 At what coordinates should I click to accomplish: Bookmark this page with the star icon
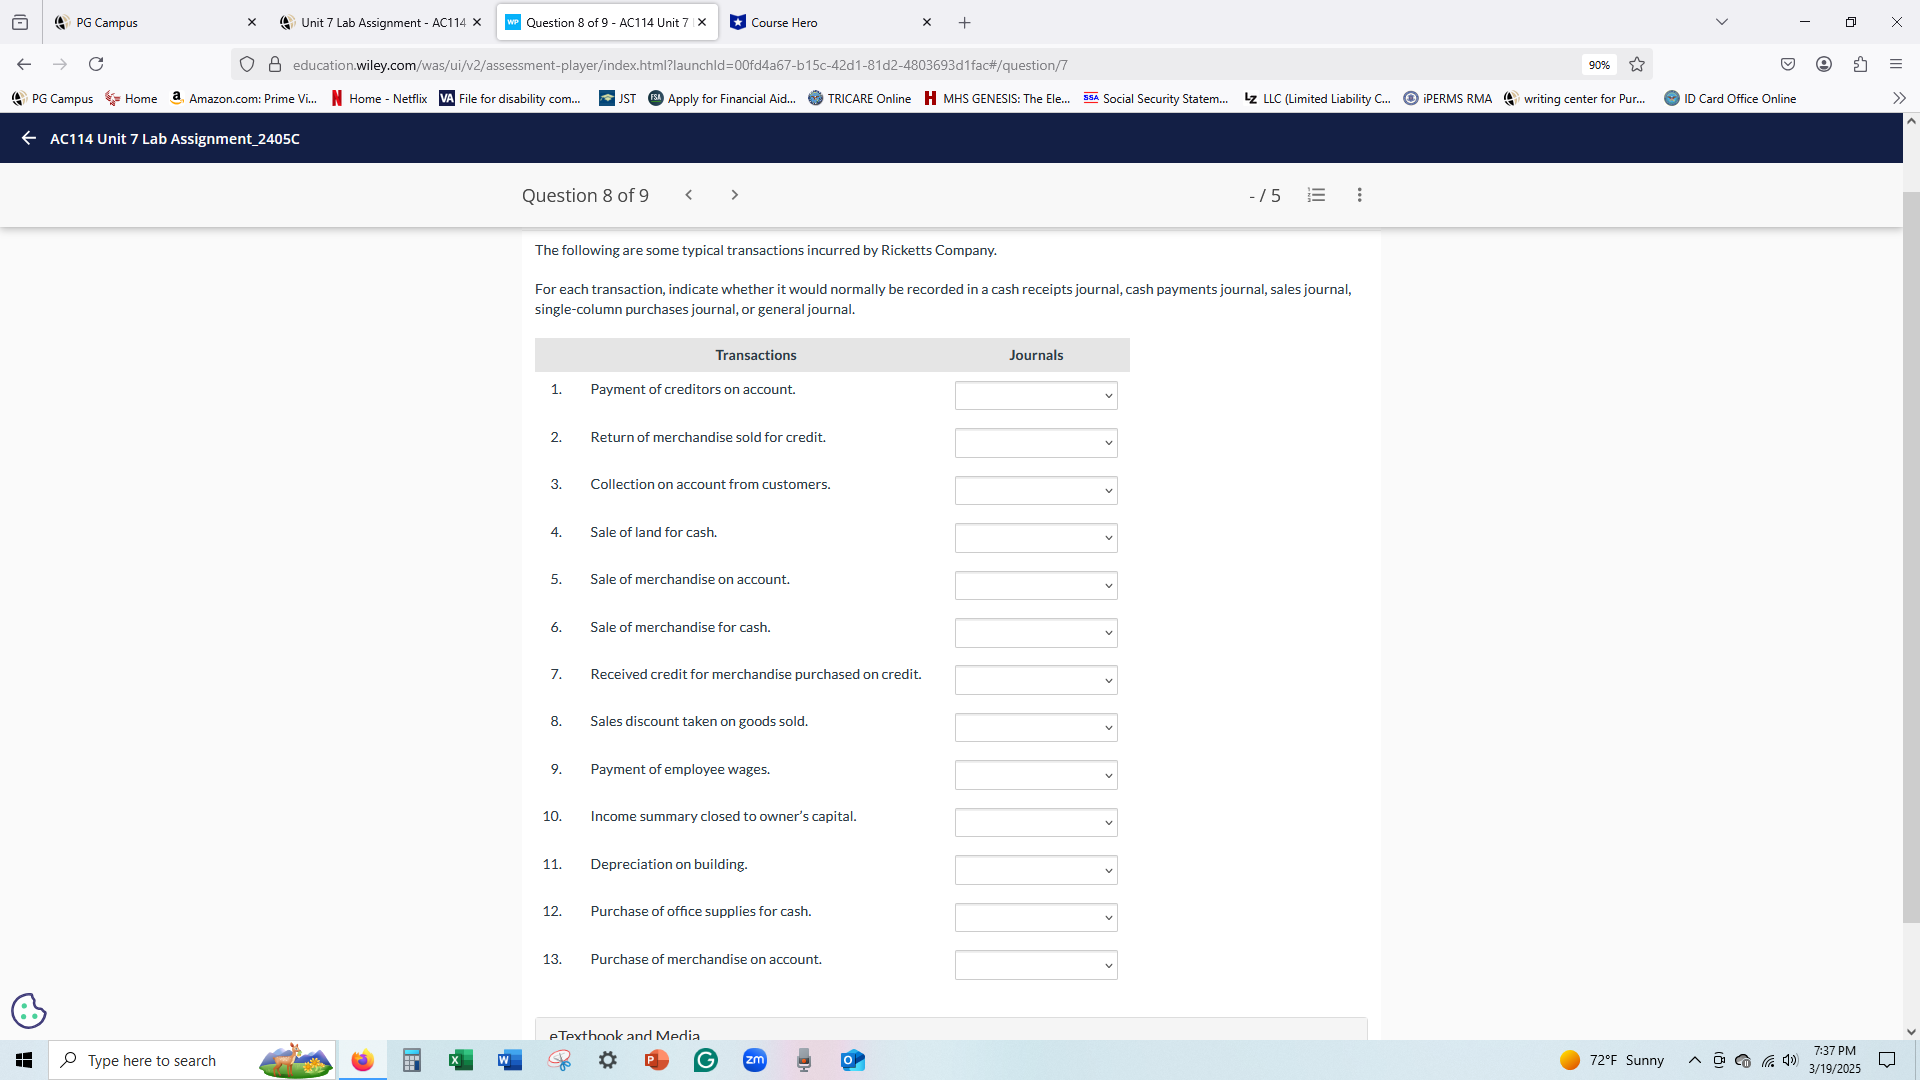(1637, 65)
